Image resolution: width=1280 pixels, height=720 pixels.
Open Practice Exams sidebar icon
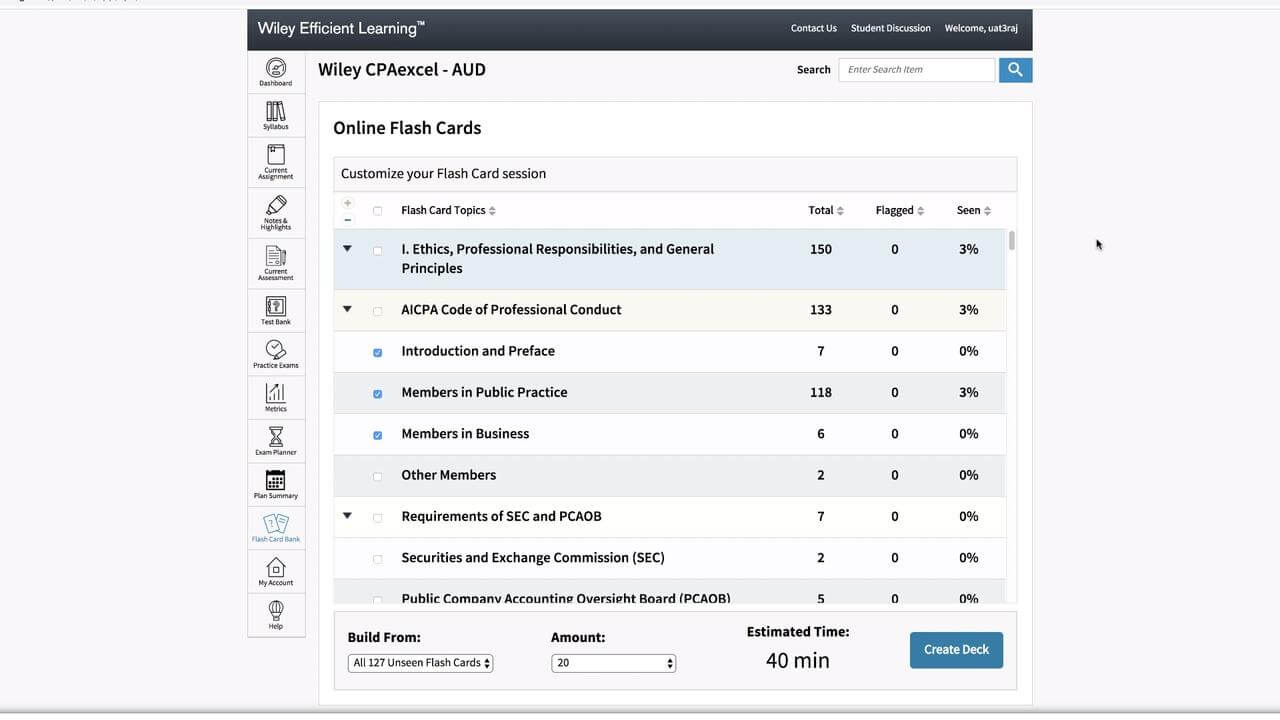pyautogui.click(x=276, y=353)
